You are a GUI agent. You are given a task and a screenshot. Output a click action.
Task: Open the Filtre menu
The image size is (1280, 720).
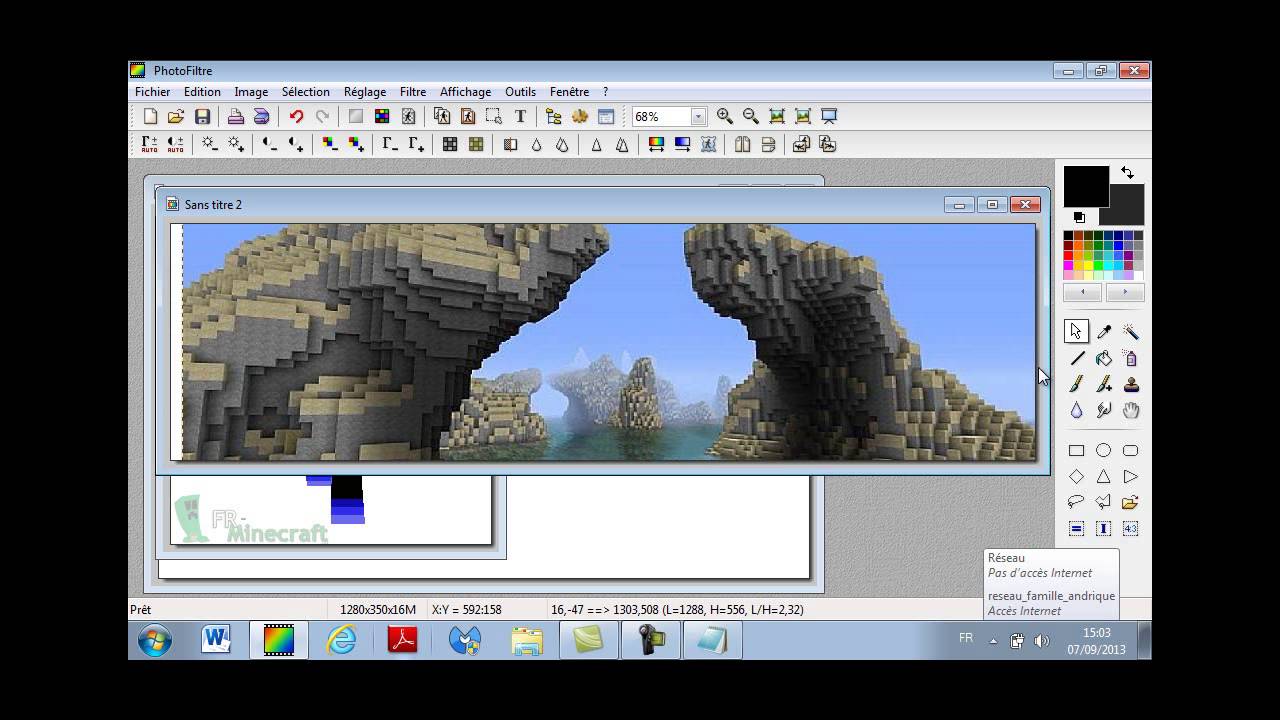(413, 92)
